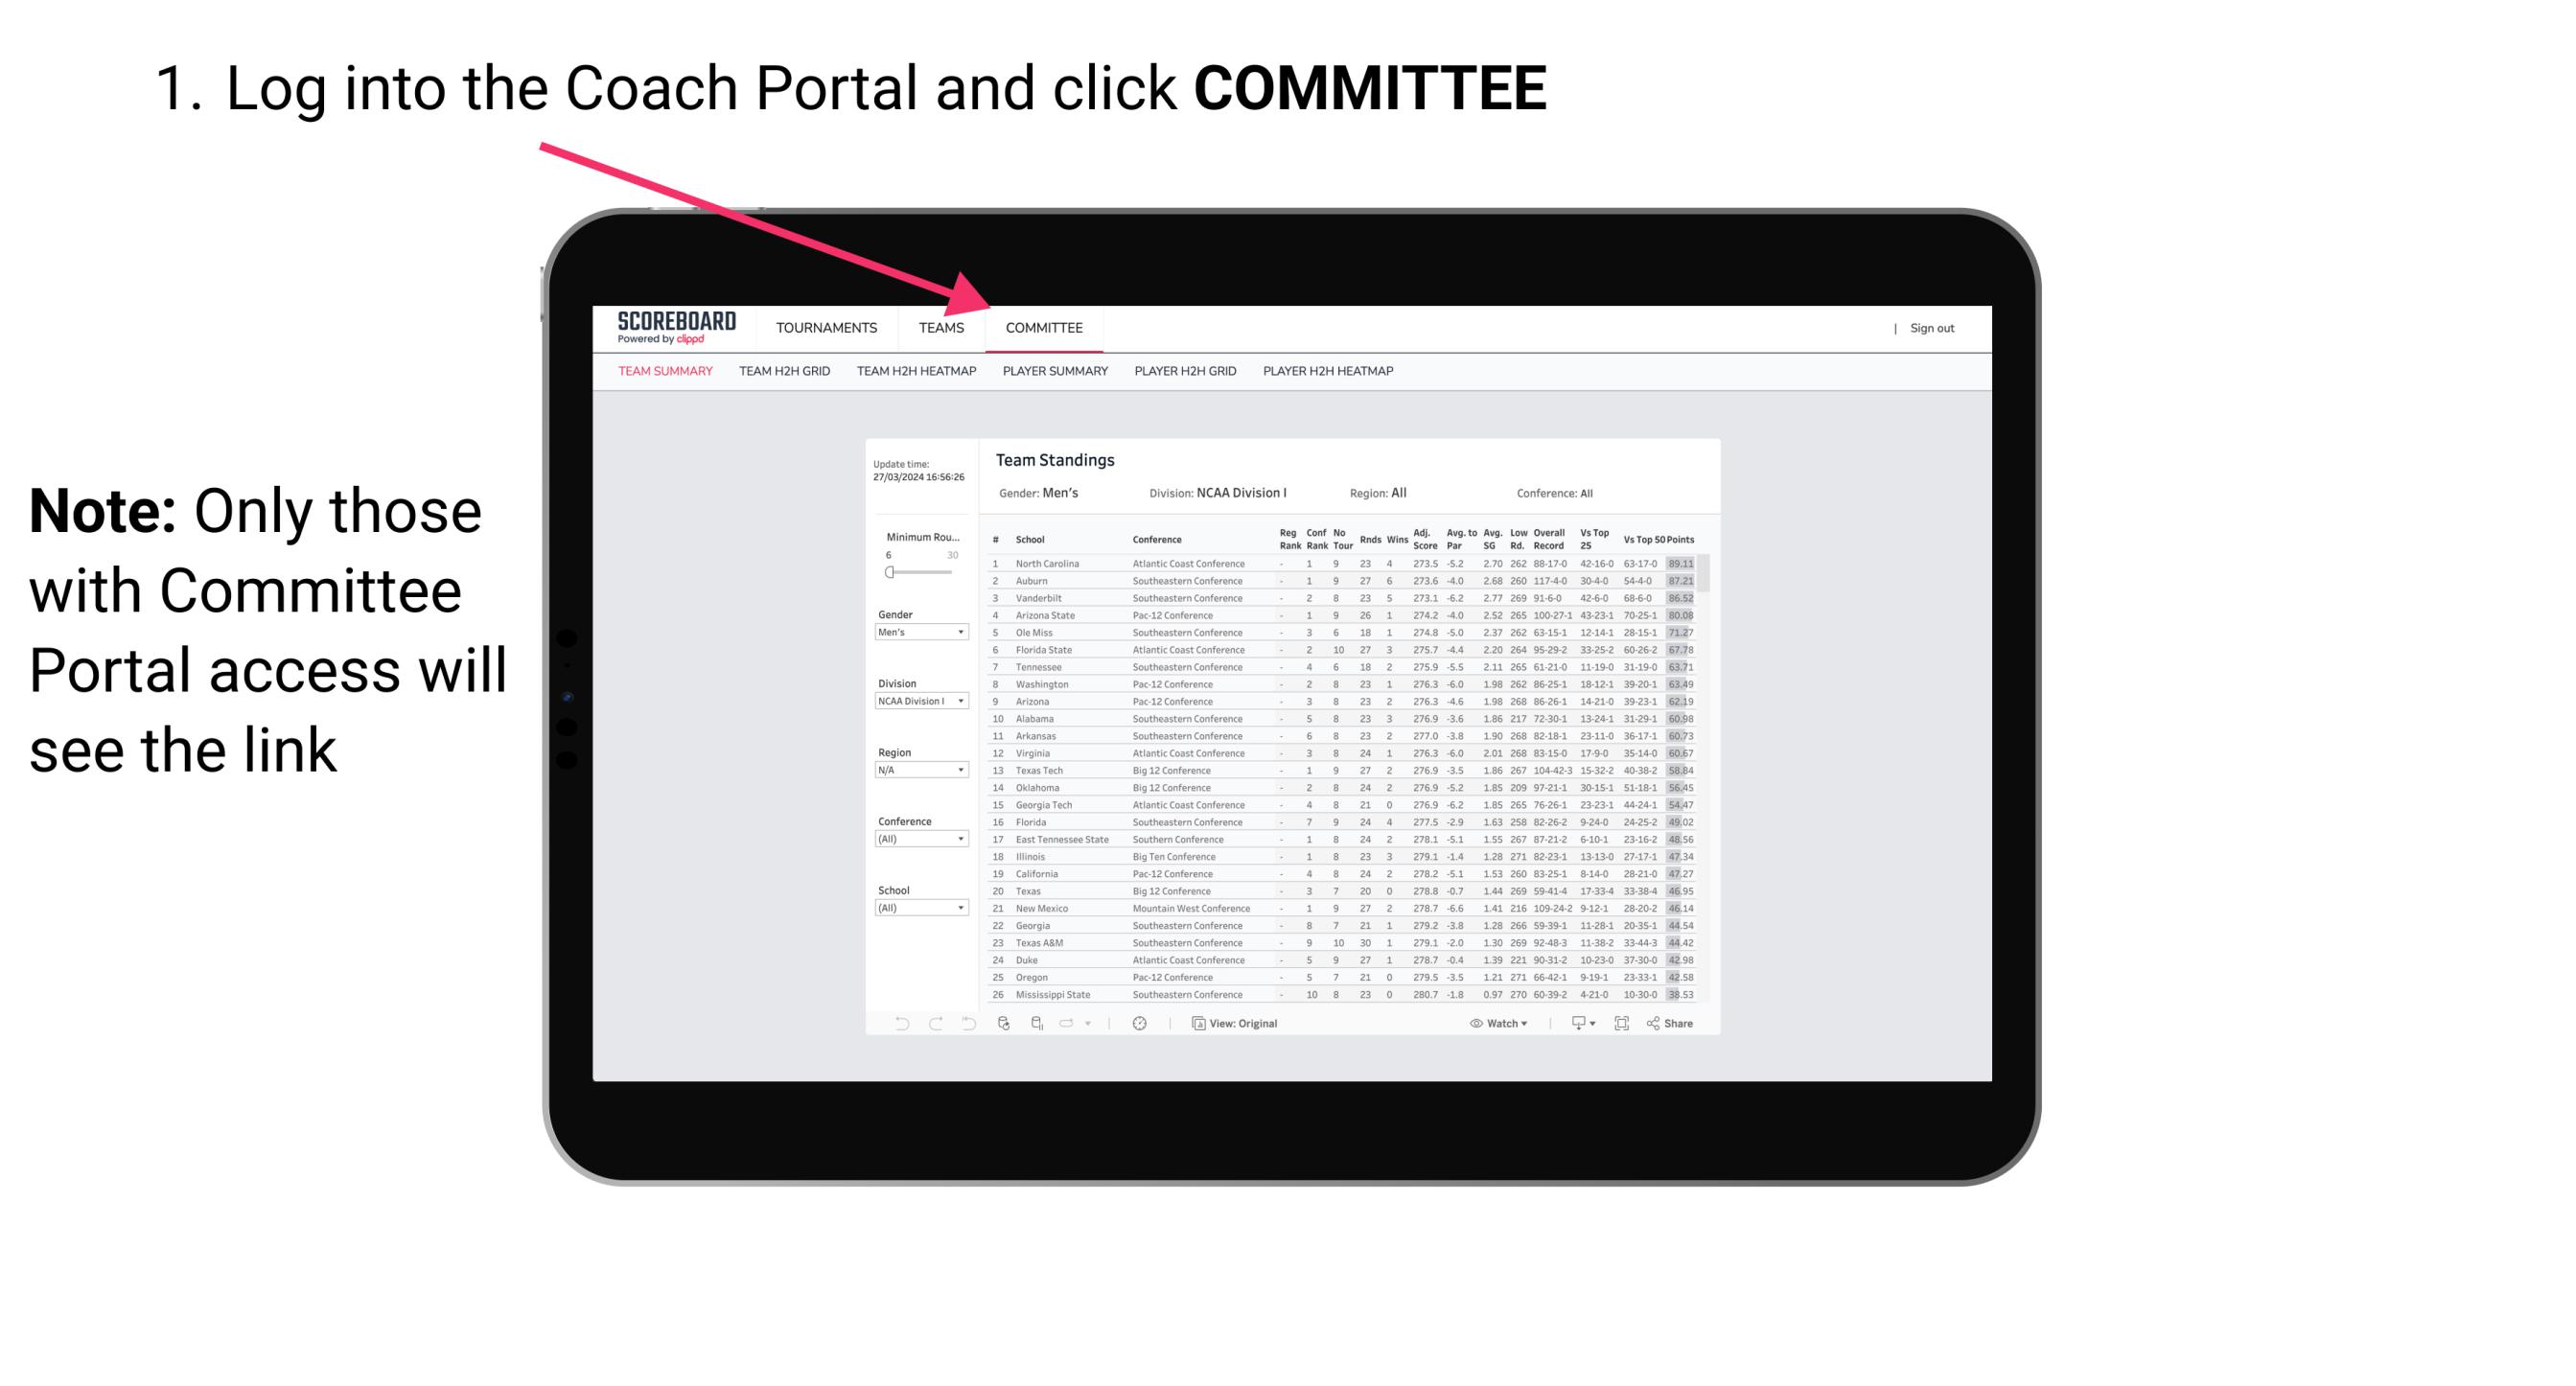Click the View Original icon
Viewport: 2576px width, 1386px height.
[x=1195, y=1024]
